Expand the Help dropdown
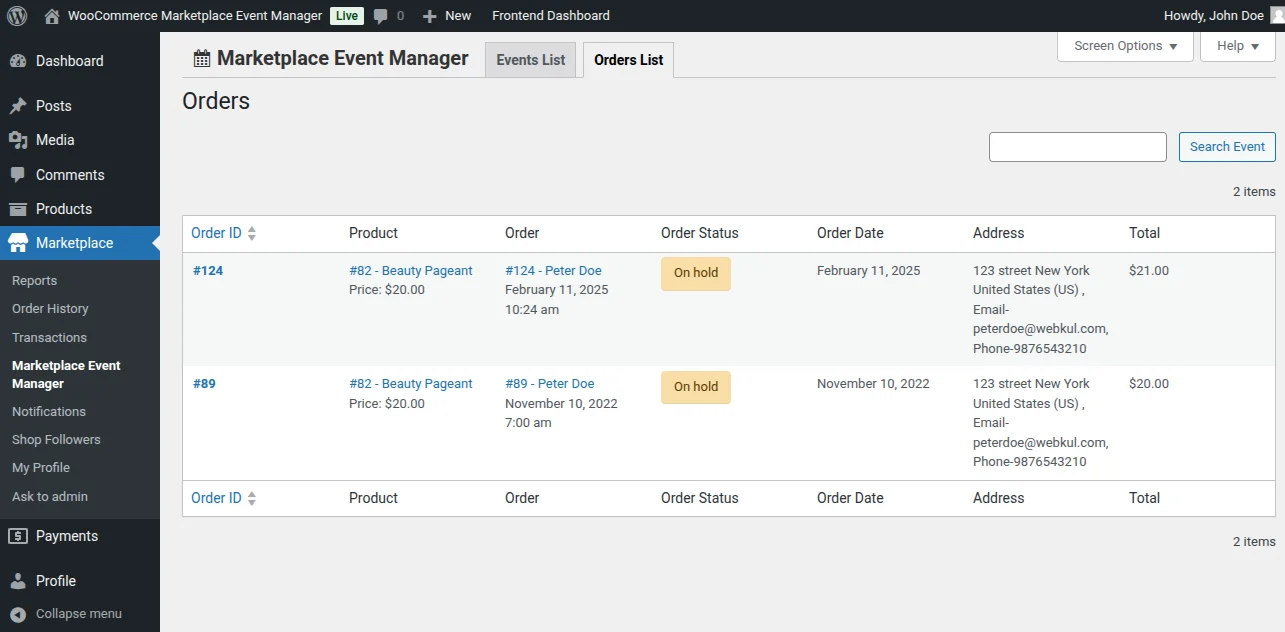 click(x=1236, y=45)
